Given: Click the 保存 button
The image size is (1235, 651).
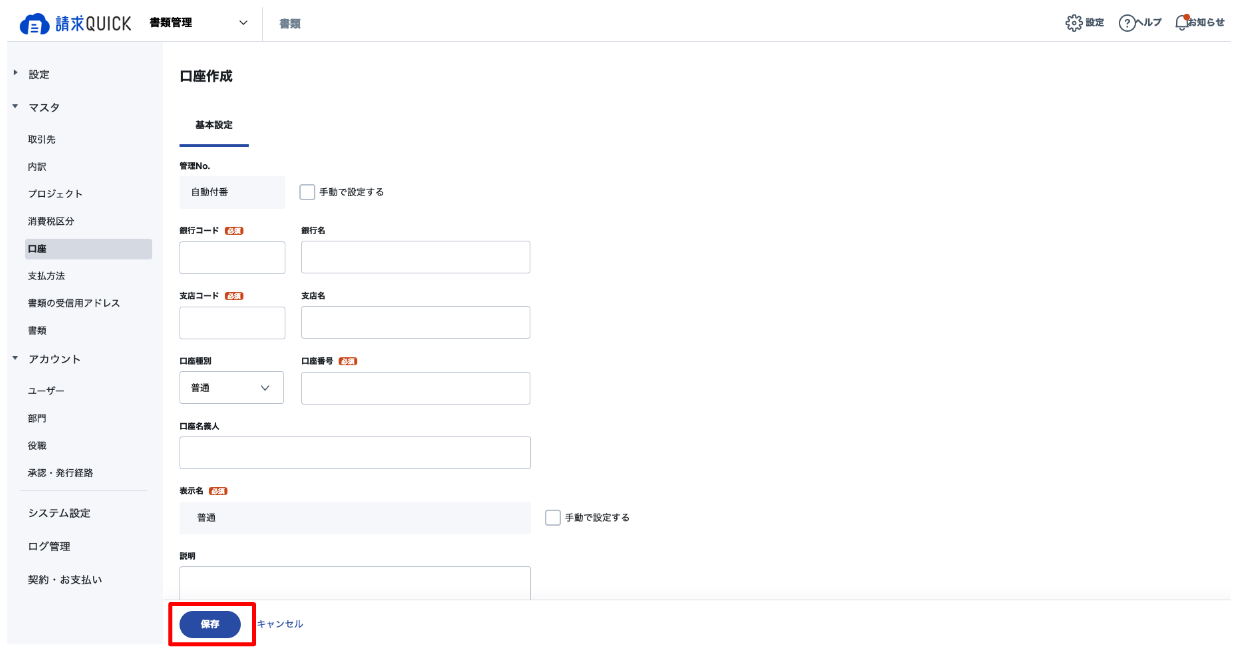Looking at the screenshot, I should pos(210,624).
